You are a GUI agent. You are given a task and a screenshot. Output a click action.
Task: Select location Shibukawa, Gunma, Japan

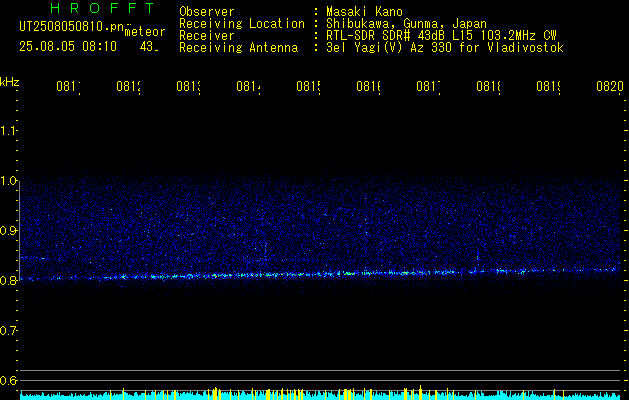pyautogui.click(x=406, y=24)
